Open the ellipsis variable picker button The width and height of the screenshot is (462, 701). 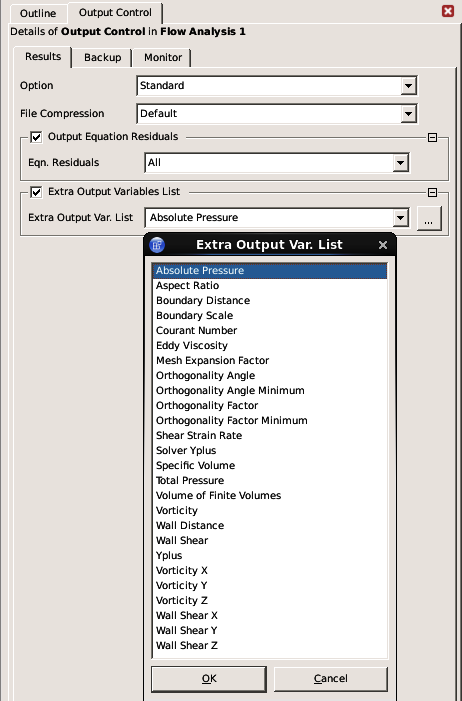pyautogui.click(x=429, y=218)
